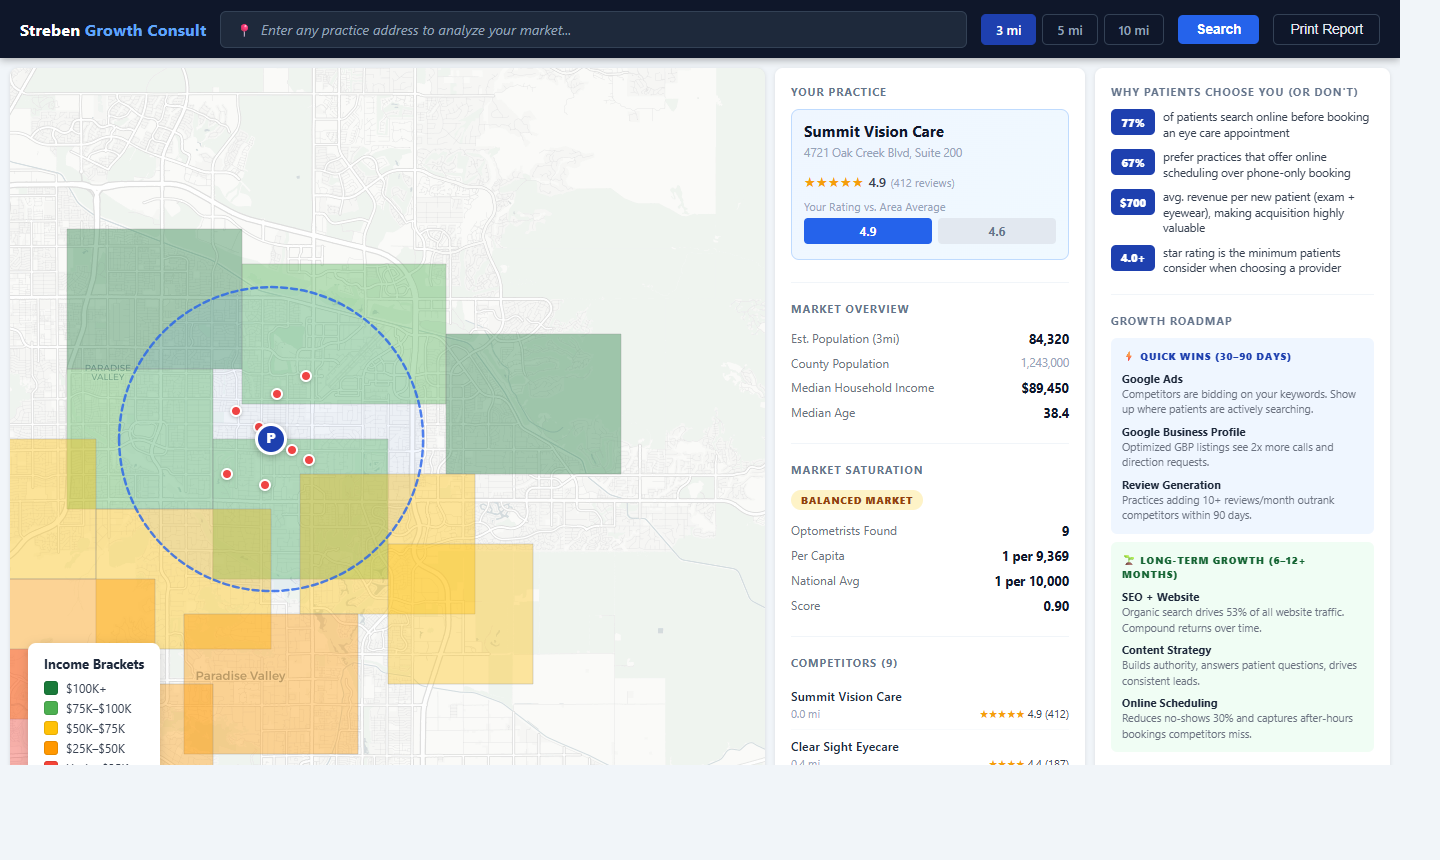Screen dimensions: 1440x860
Task: Expand the Growth Roadmap section
Action: [x=1171, y=320]
